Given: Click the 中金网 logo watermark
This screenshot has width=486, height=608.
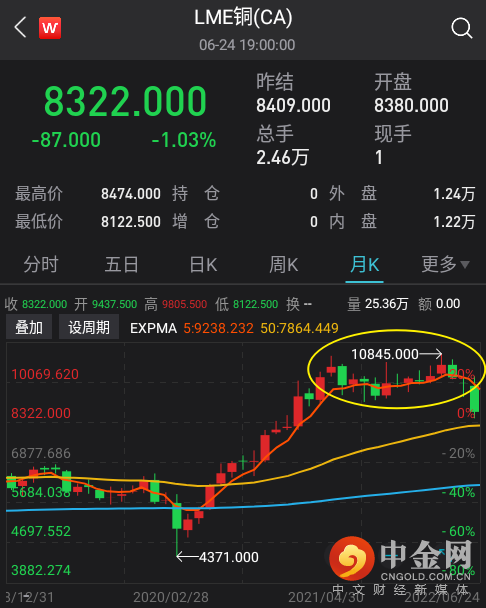Looking at the screenshot, I should pyautogui.click(x=400, y=559).
